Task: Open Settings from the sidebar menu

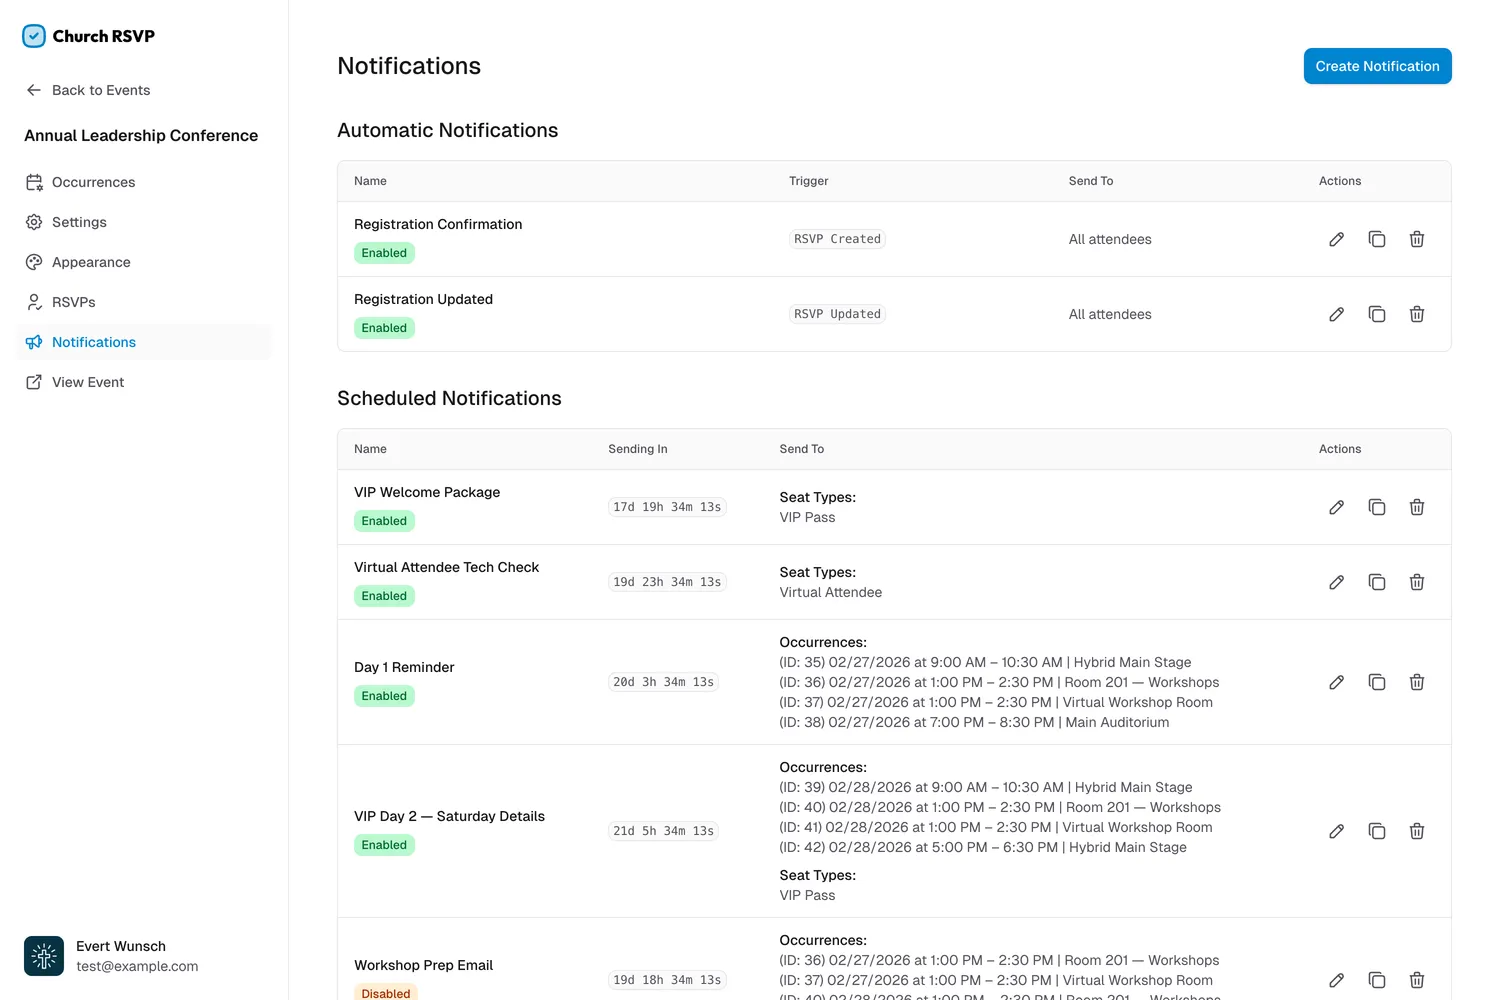Action: coord(79,222)
